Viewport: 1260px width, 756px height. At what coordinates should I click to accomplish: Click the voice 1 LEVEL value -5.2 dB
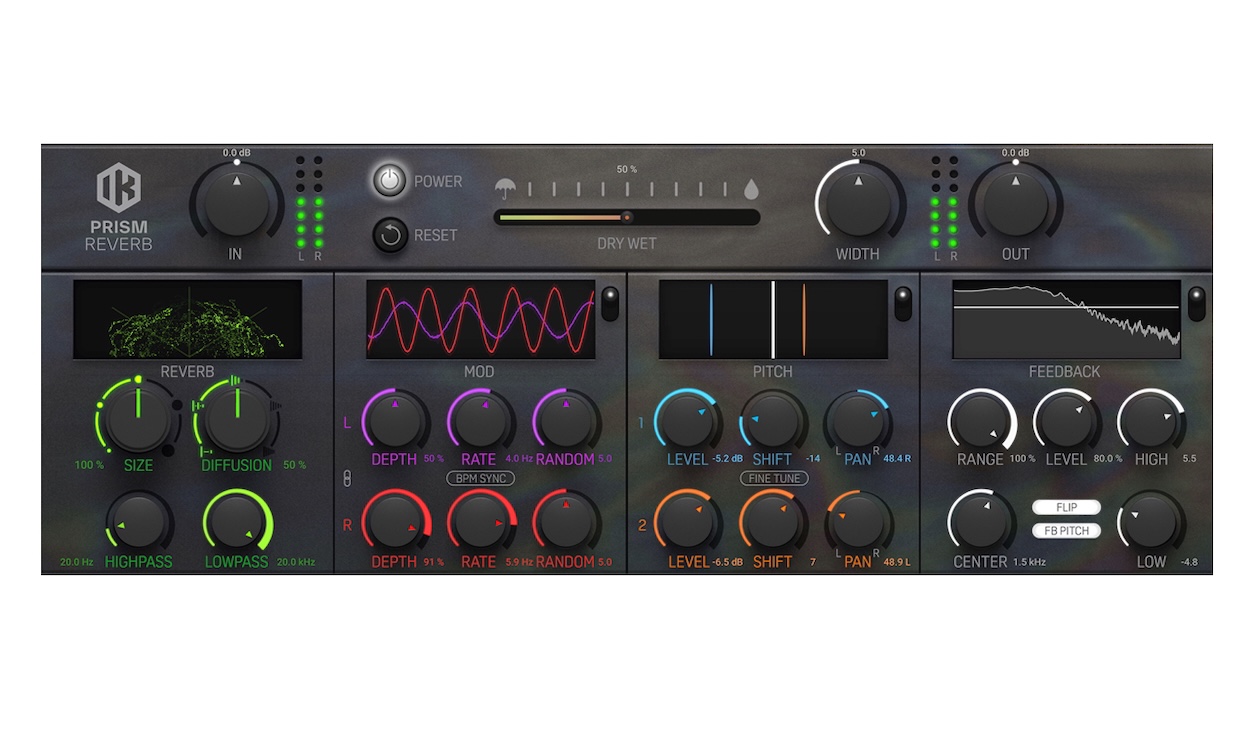(x=727, y=459)
